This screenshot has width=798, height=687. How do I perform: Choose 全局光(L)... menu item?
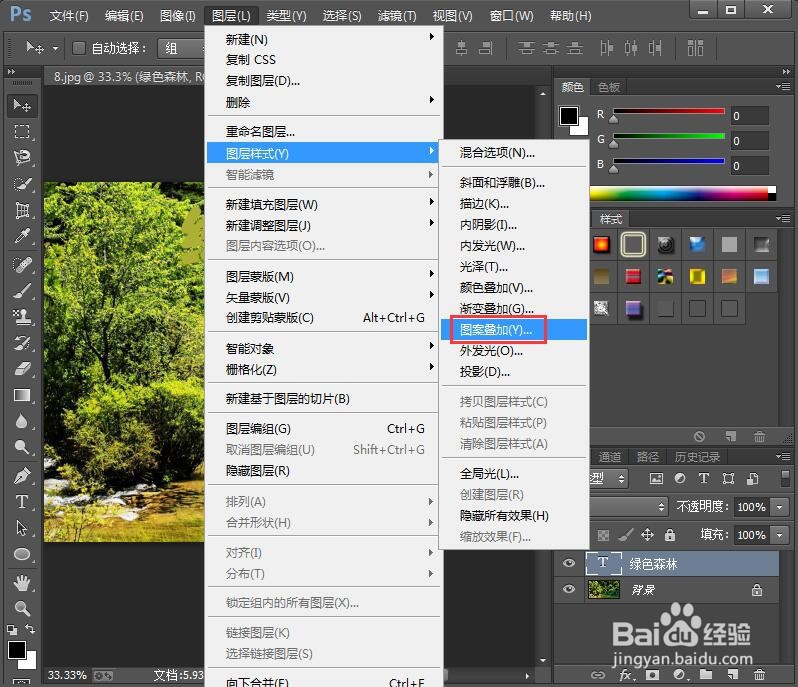click(x=514, y=473)
